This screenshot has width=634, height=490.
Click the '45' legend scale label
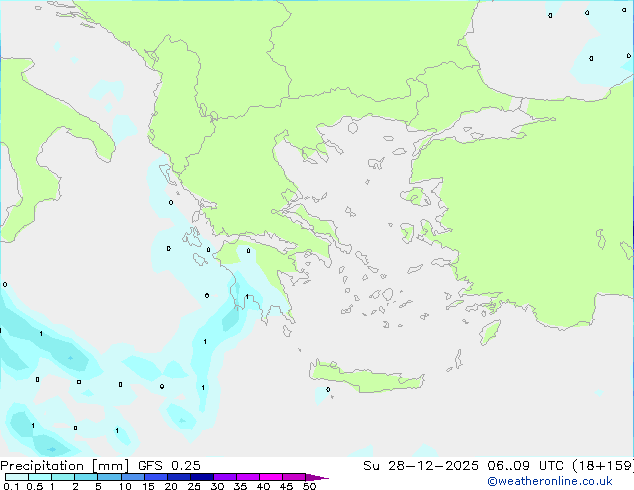(286, 486)
